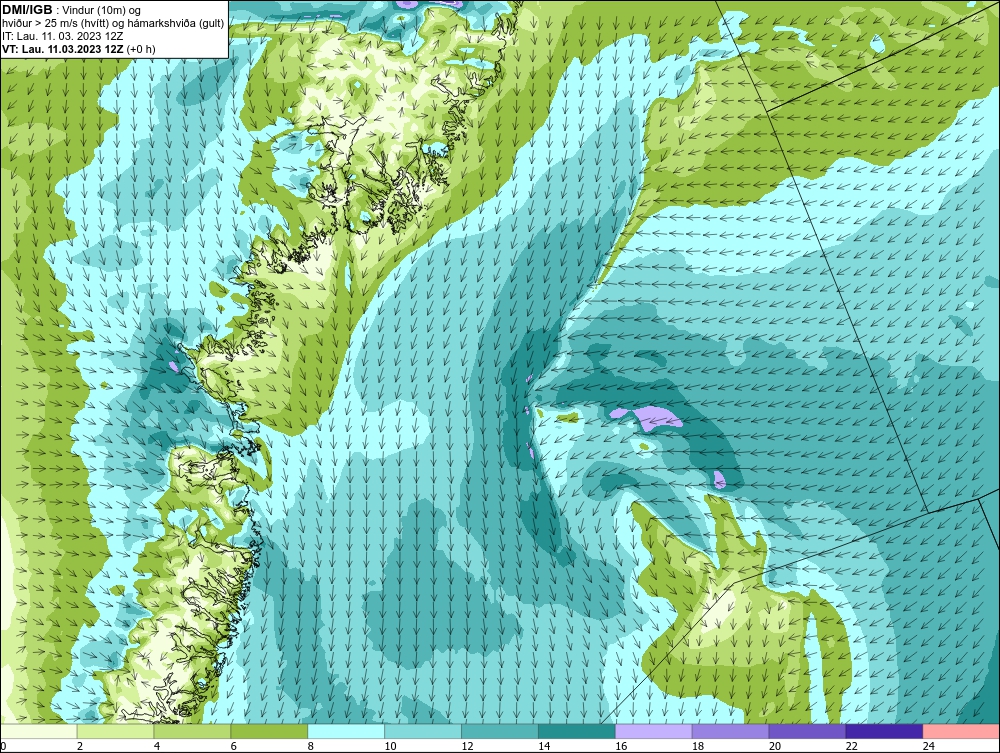Click the 22-24 m/s dark indigo swatch

[884, 731]
